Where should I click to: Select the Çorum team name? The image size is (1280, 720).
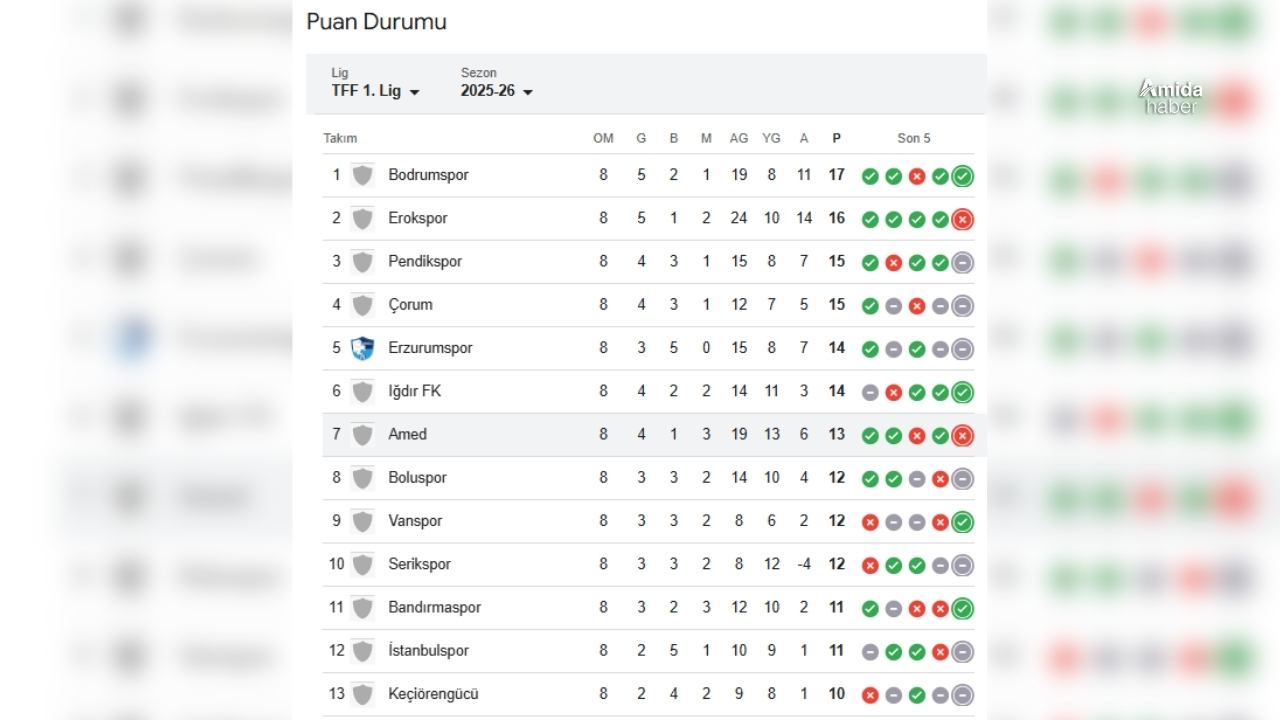[x=410, y=304]
